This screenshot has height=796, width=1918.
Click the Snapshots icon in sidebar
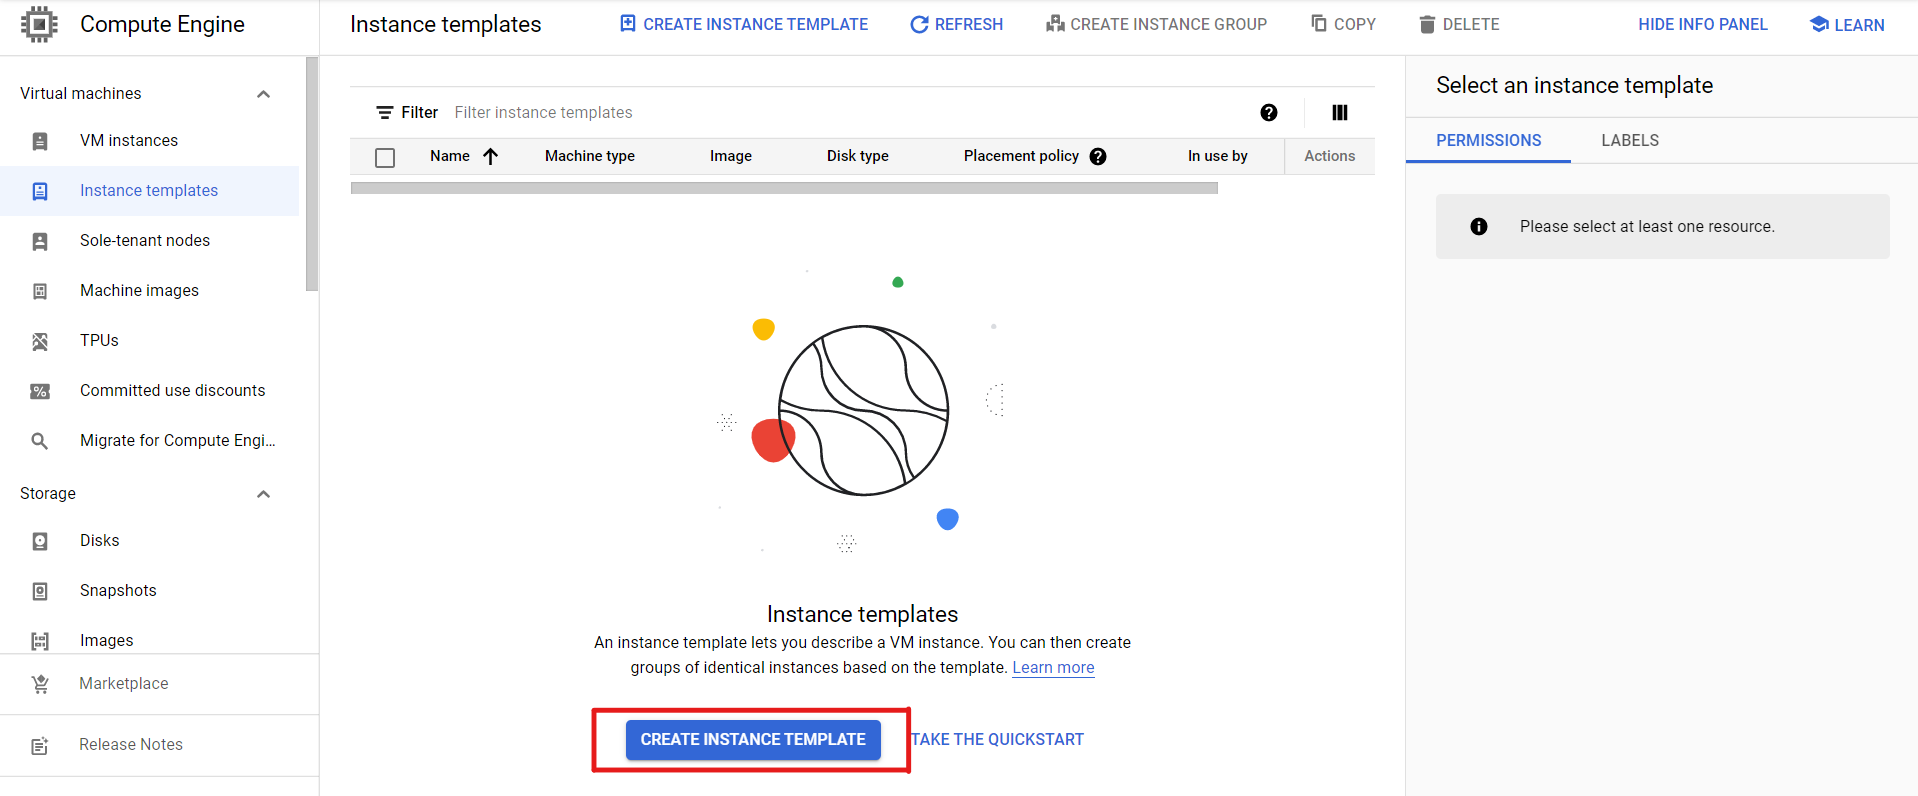[x=40, y=591]
